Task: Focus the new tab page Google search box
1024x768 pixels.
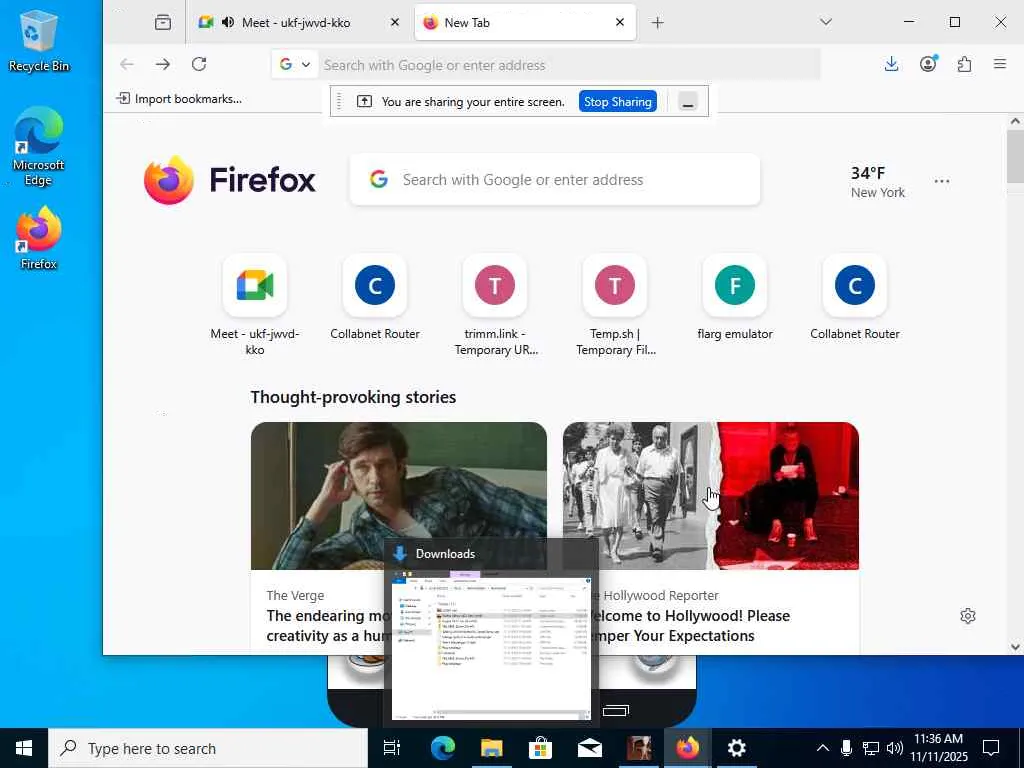Action: [x=555, y=180]
